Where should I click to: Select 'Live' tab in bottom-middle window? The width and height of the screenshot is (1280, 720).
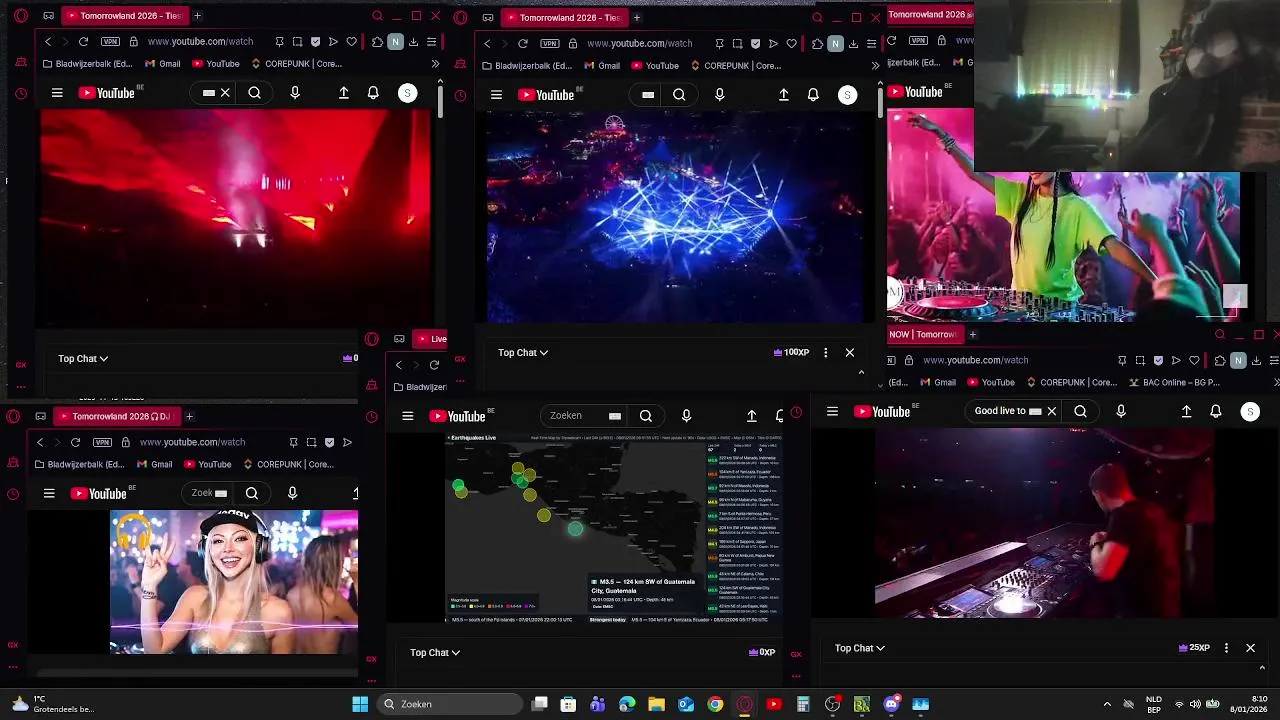click(x=431, y=338)
